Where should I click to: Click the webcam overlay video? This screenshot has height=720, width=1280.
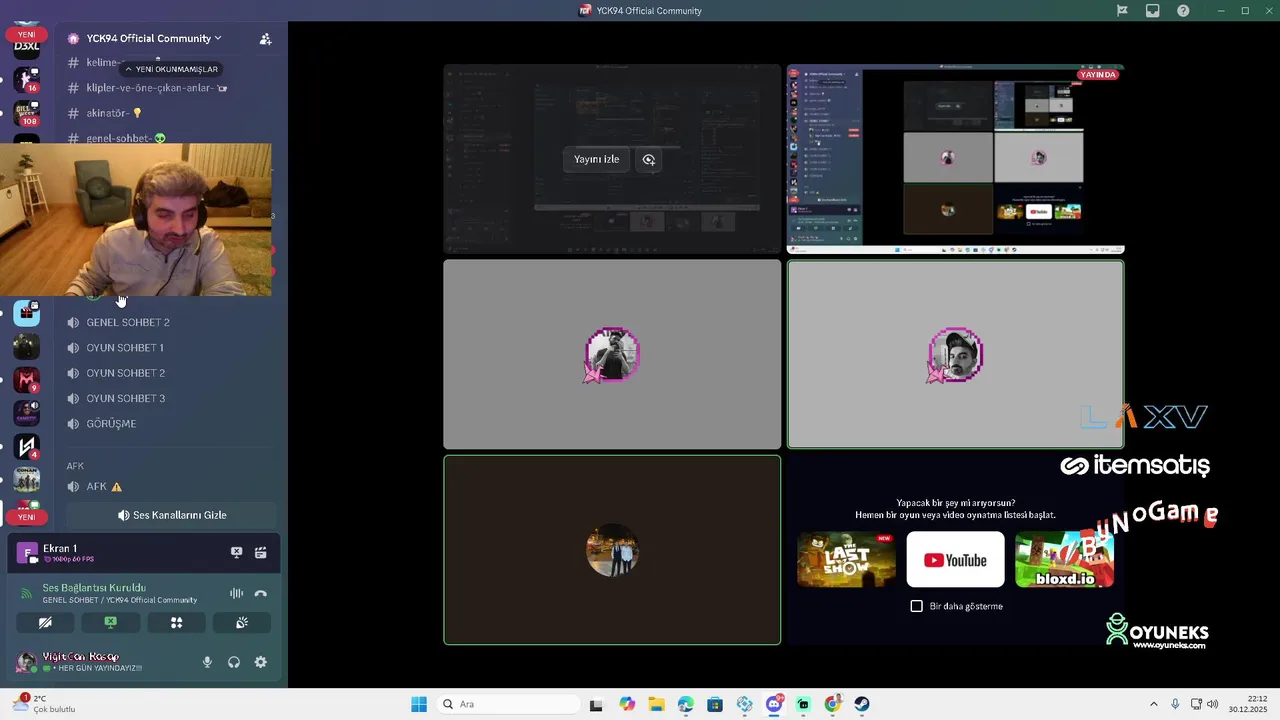click(135, 219)
